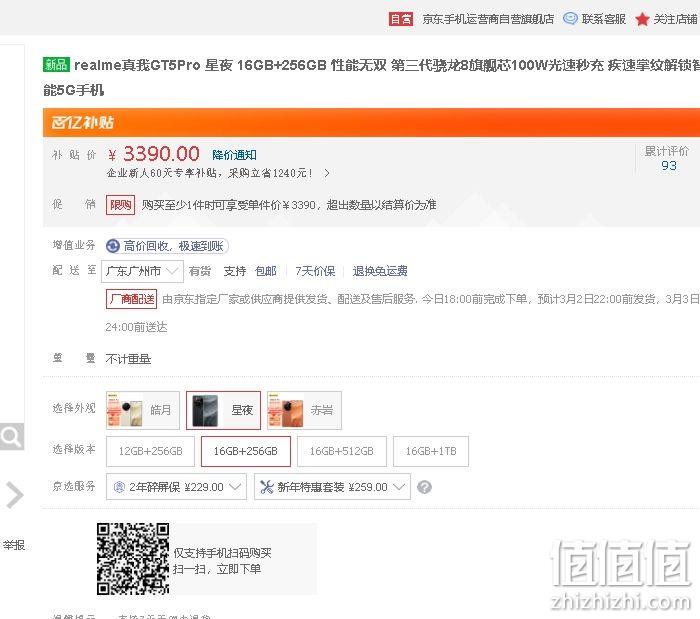700x619 pixels.
Task: Click the 联系客服 link
Action: click(x=604, y=19)
